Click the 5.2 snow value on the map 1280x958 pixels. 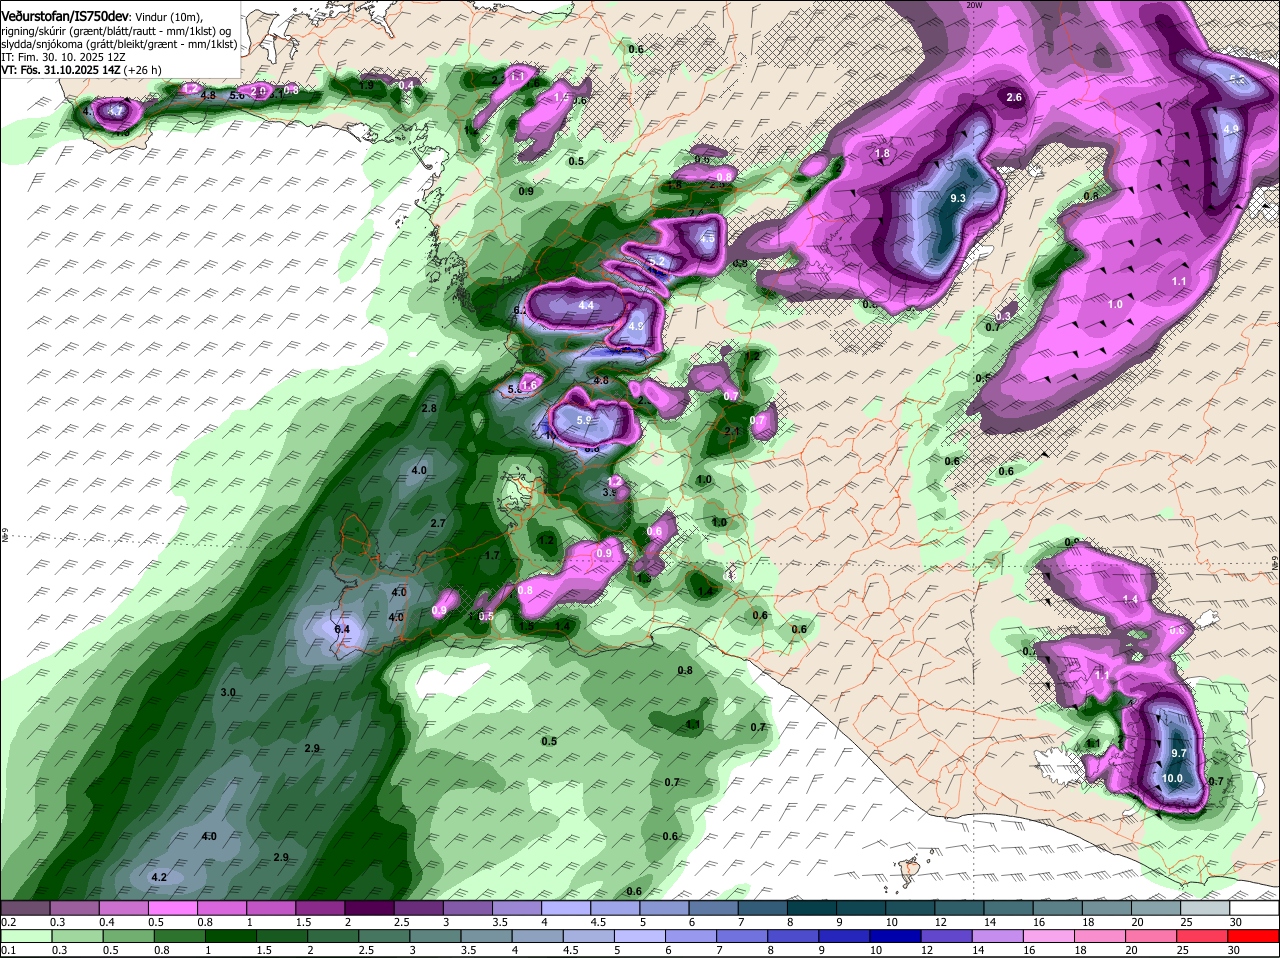[x=657, y=262]
